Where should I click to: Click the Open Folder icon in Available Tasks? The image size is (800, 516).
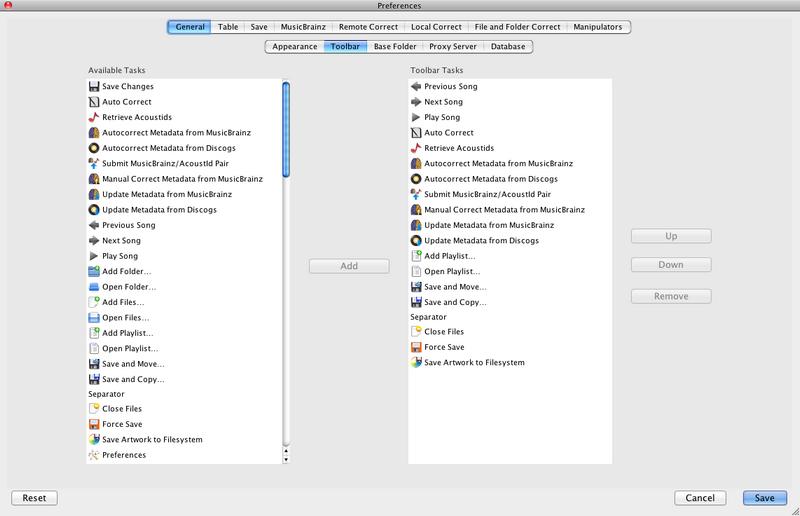tap(94, 287)
